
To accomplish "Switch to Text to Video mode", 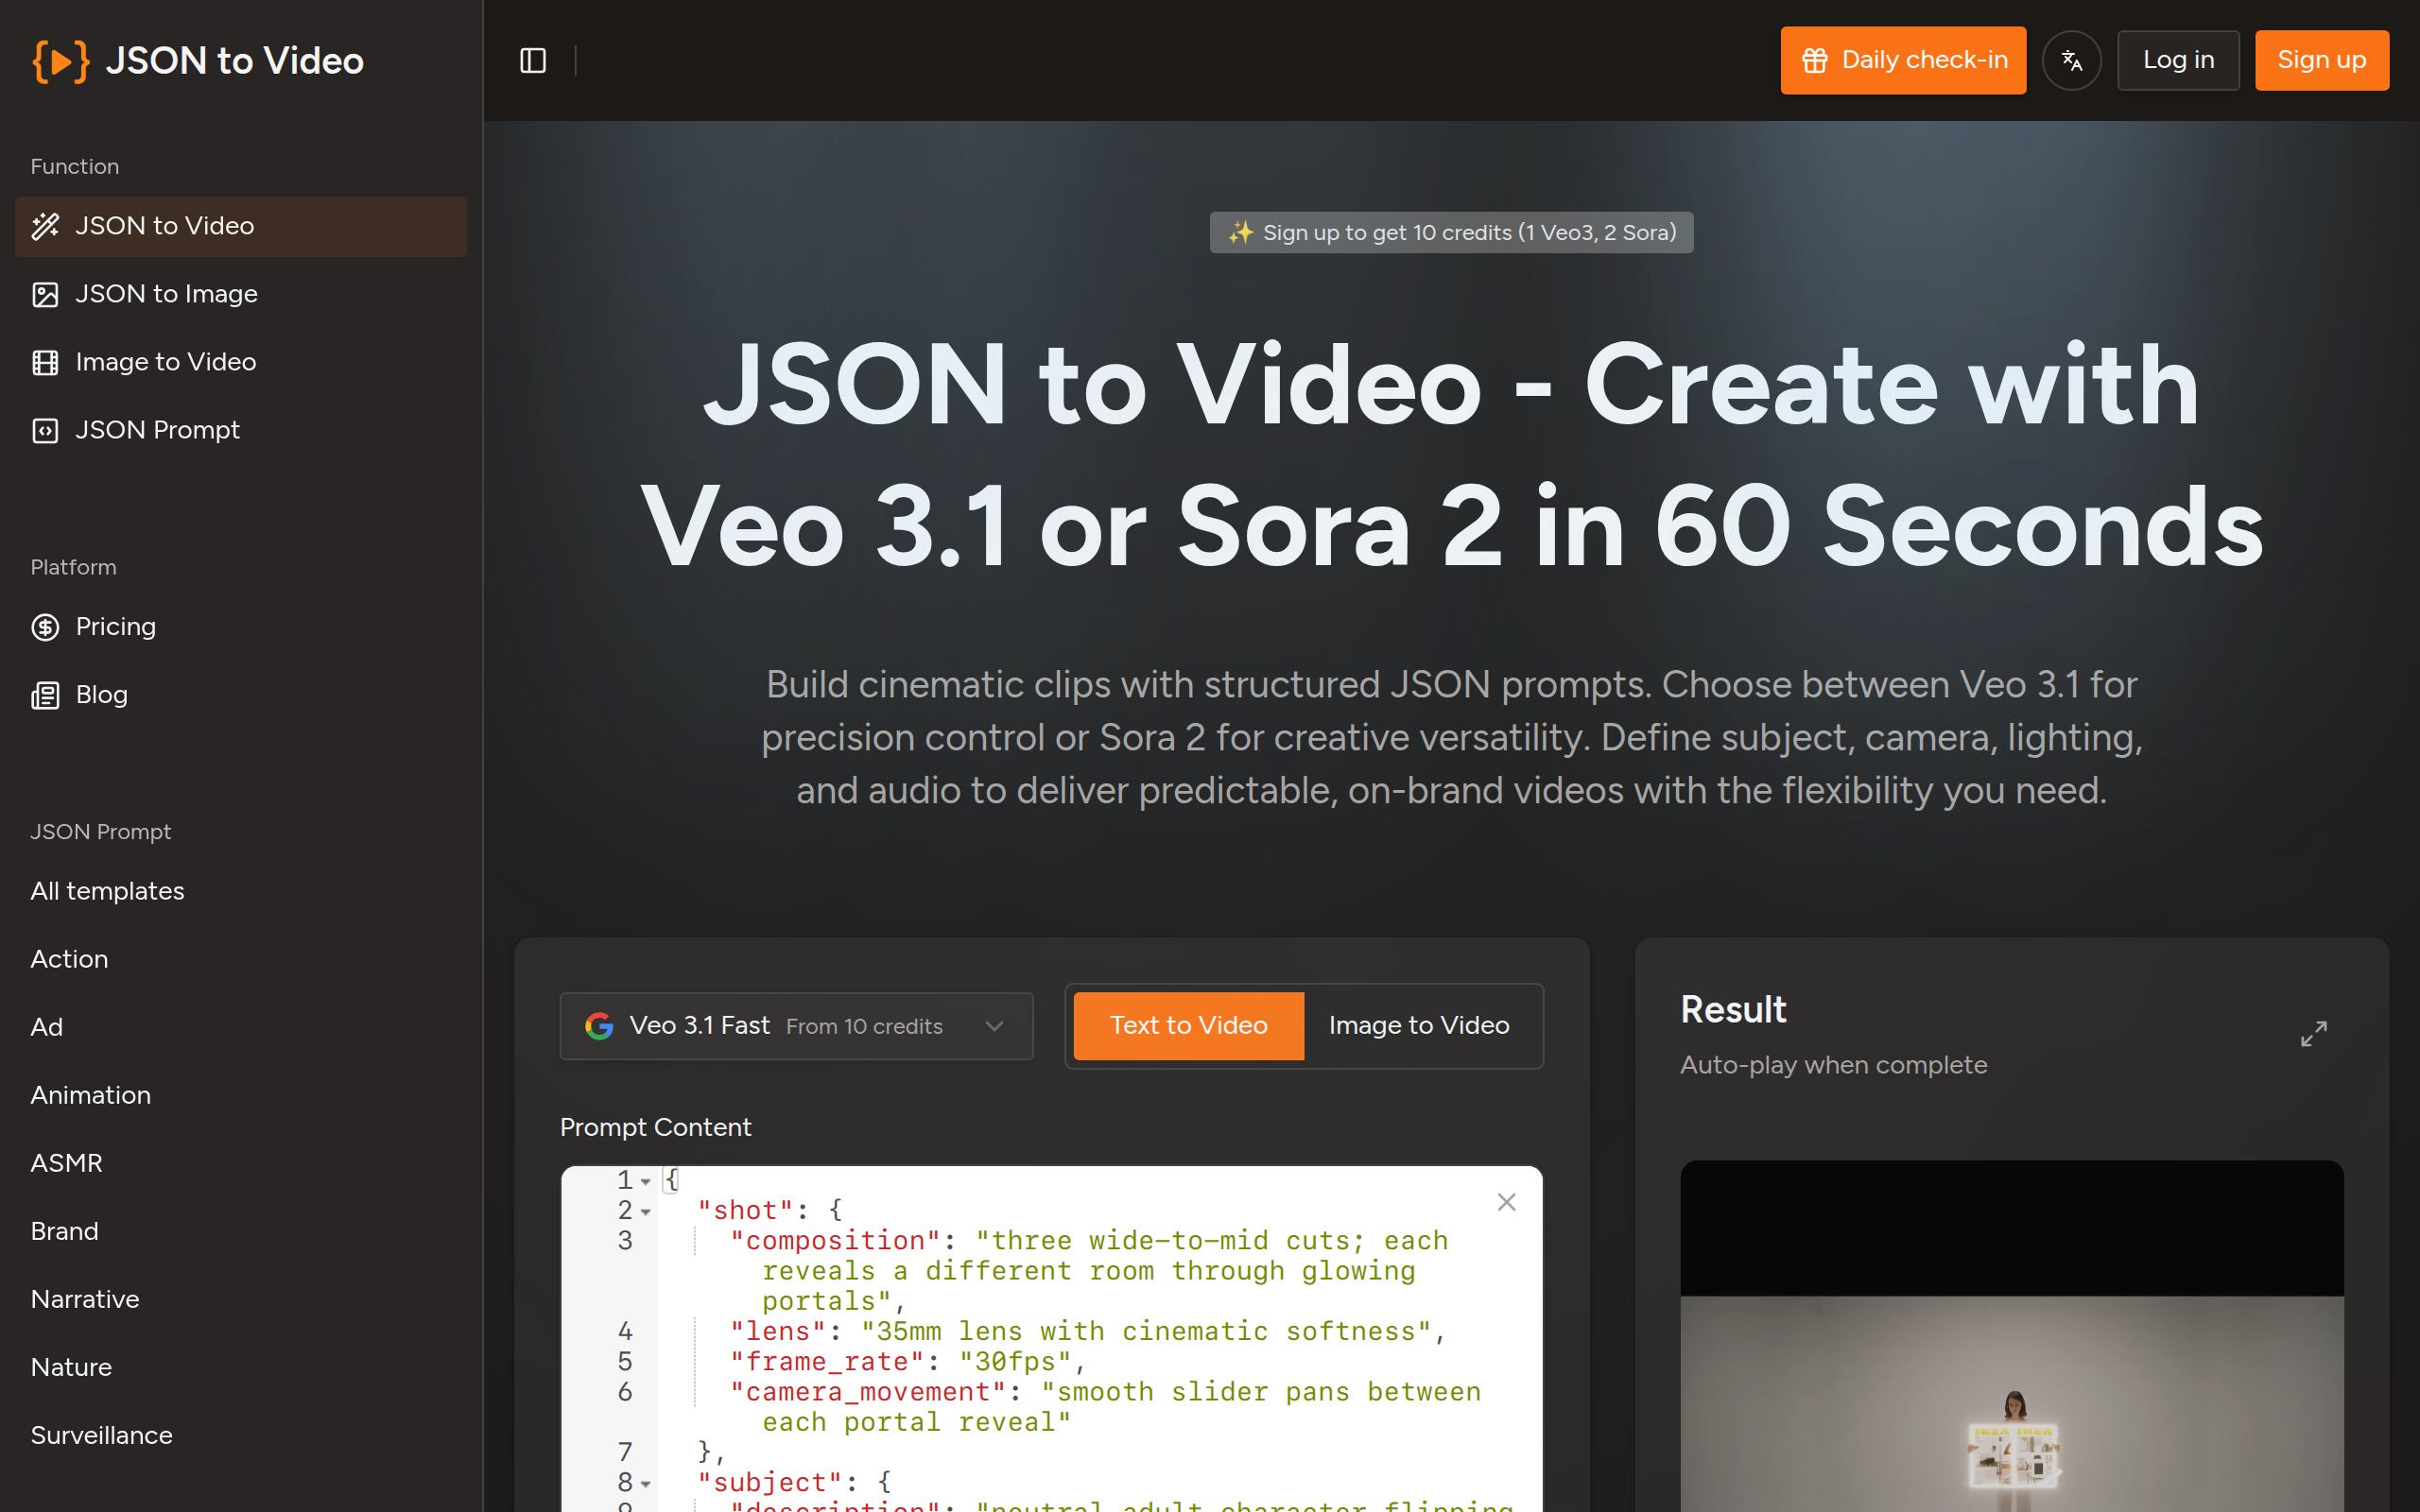I will point(1188,1026).
